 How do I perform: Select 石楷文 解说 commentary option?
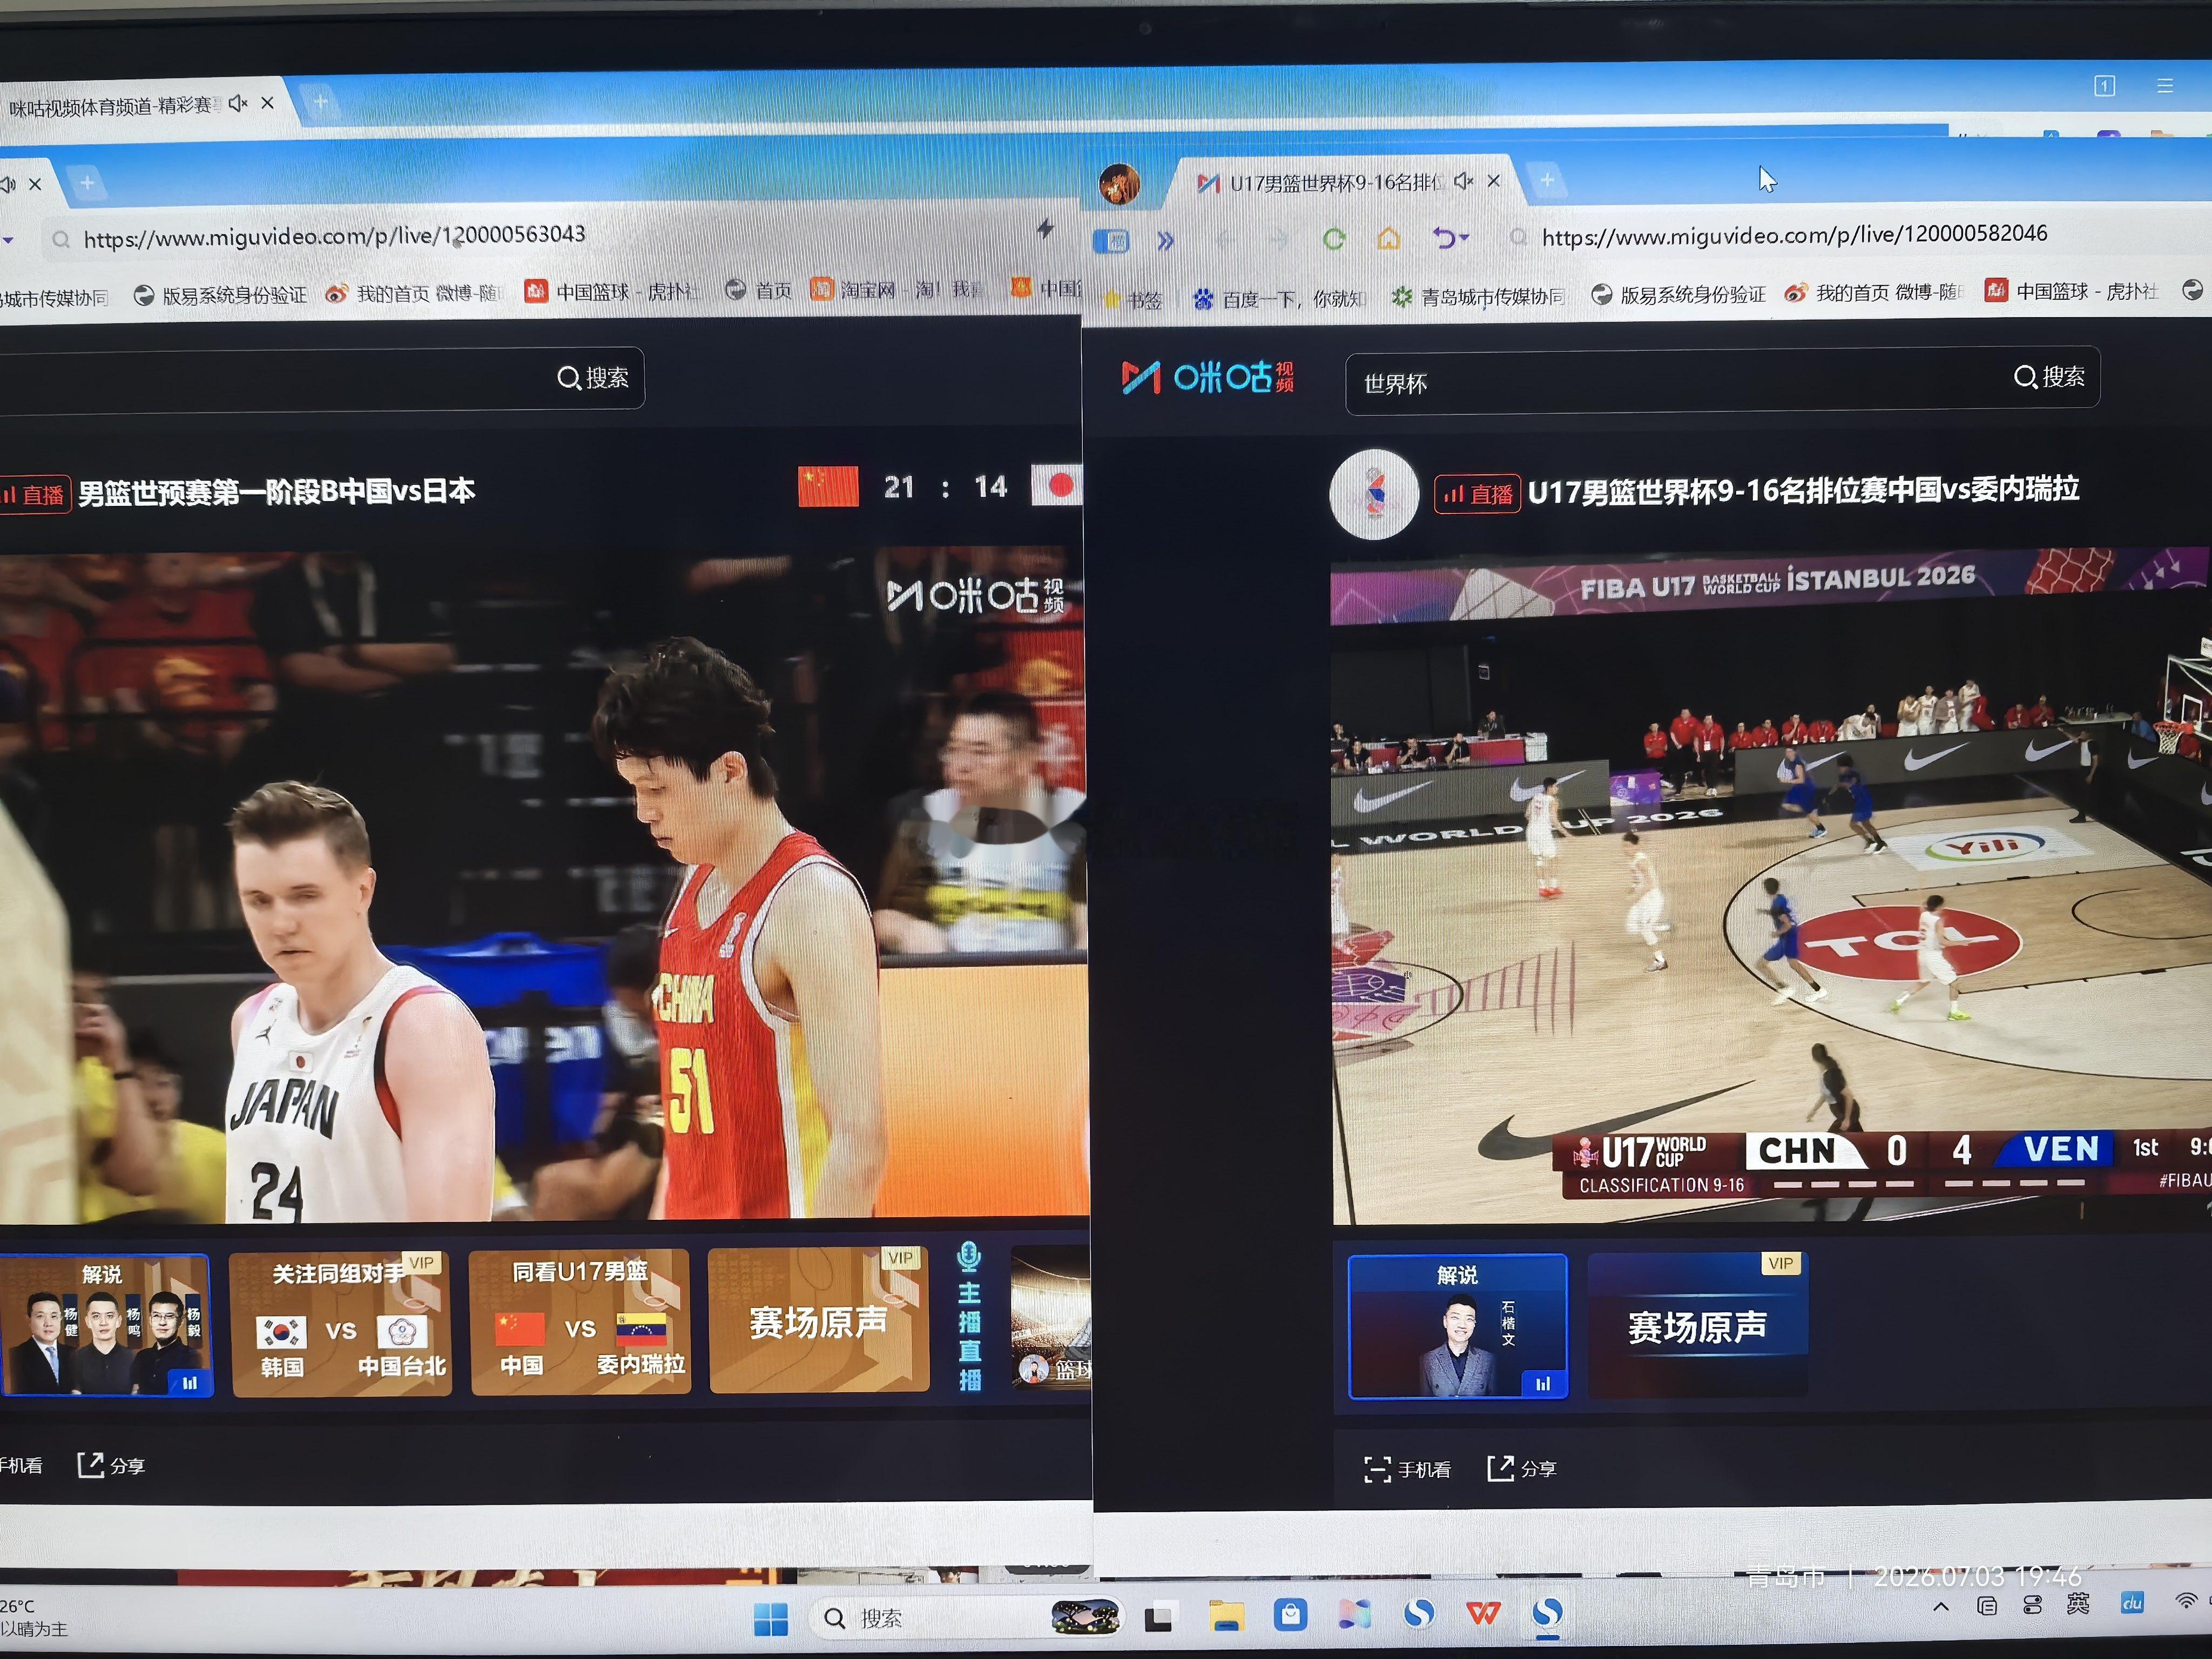click(x=1457, y=1326)
